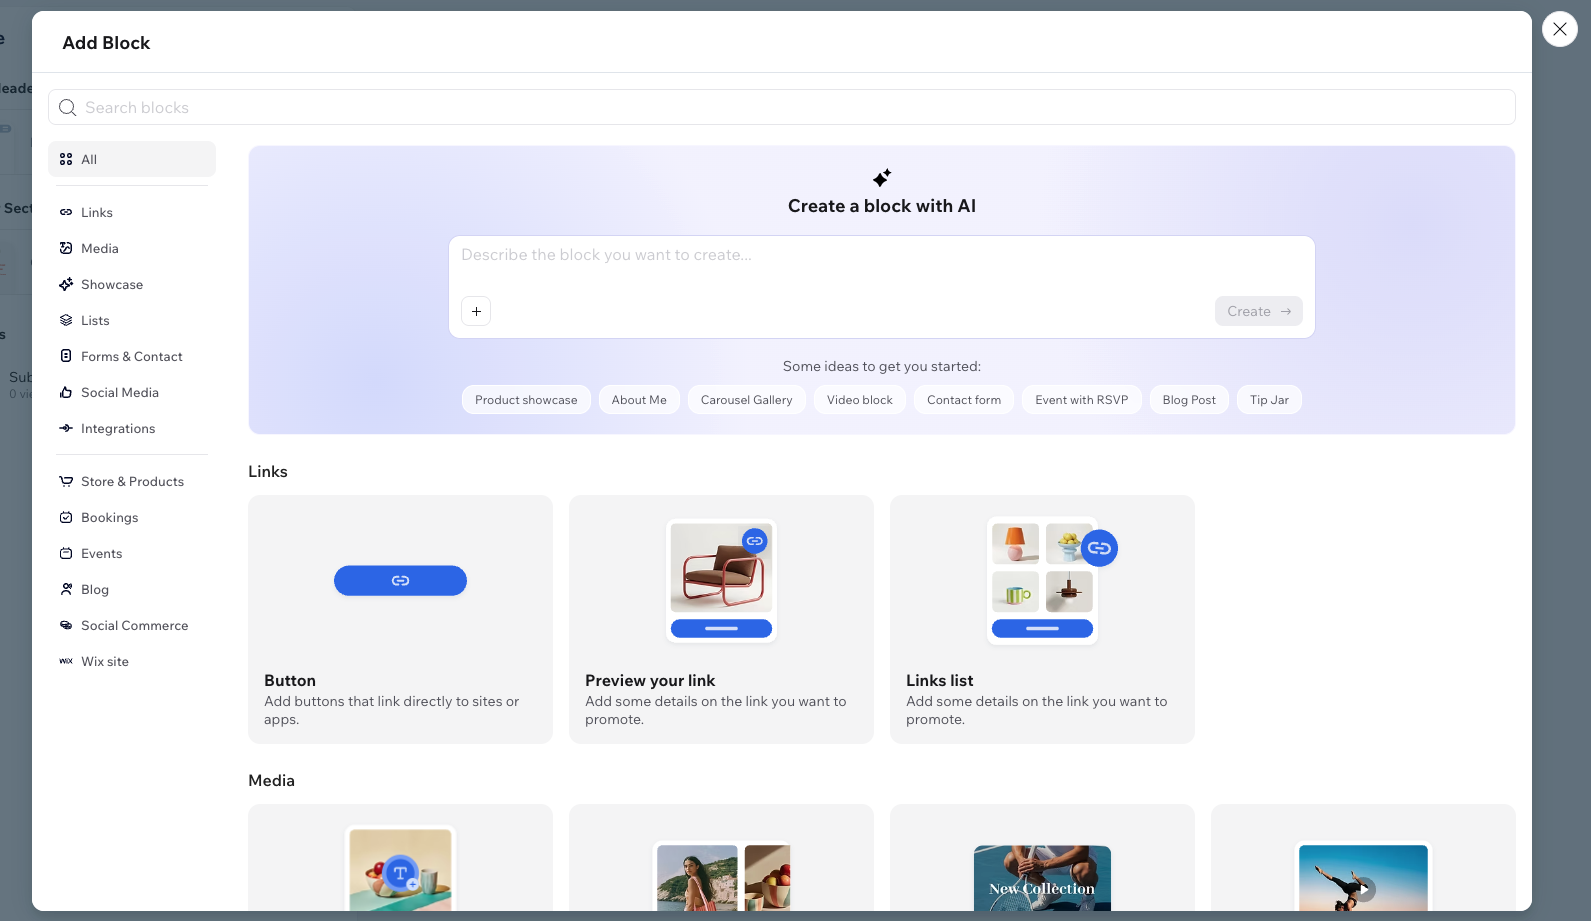Select the All category
This screenshot has height=921, width=1591.
click(x=132, y=159)
